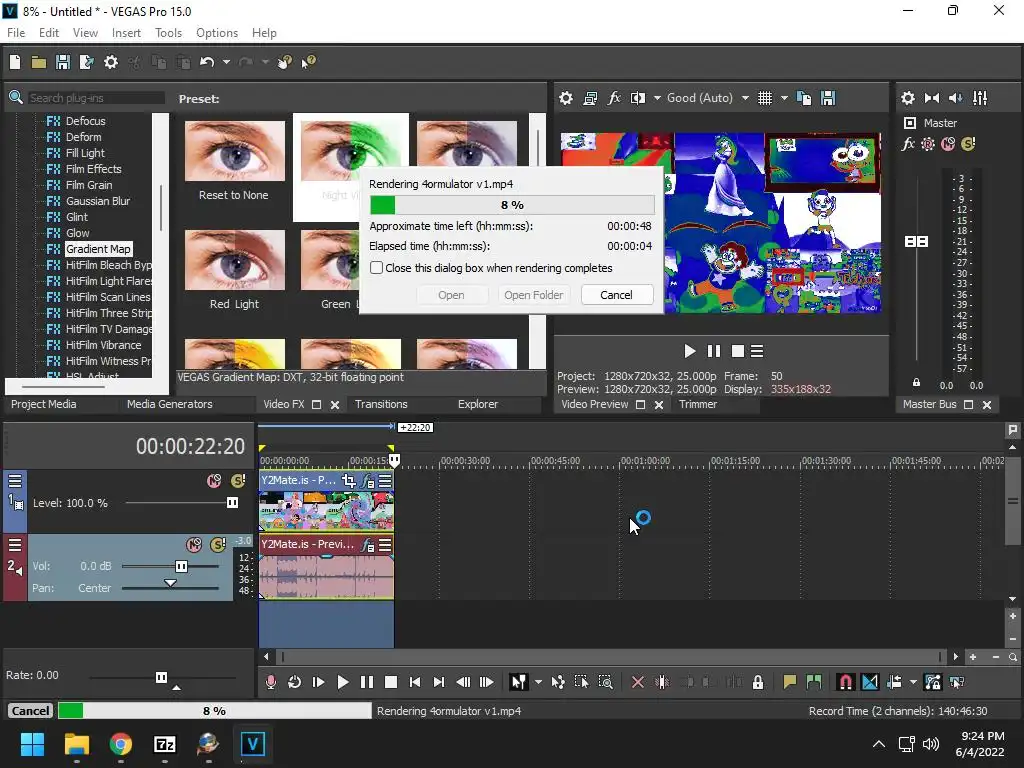This screenshot has height=768, width=1024.
Task: Switch to the Trimmer tab
Action: click(698, 404)
